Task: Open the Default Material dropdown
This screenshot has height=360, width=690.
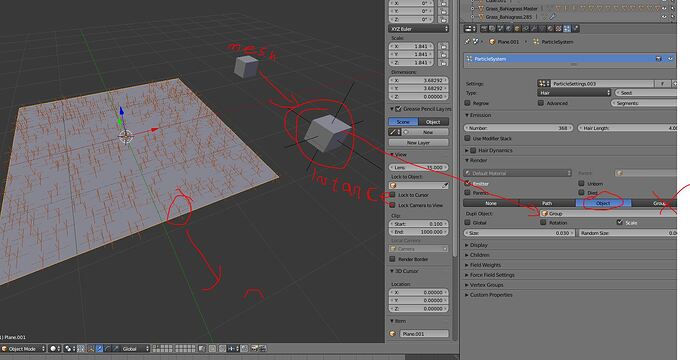Action: 518,173
